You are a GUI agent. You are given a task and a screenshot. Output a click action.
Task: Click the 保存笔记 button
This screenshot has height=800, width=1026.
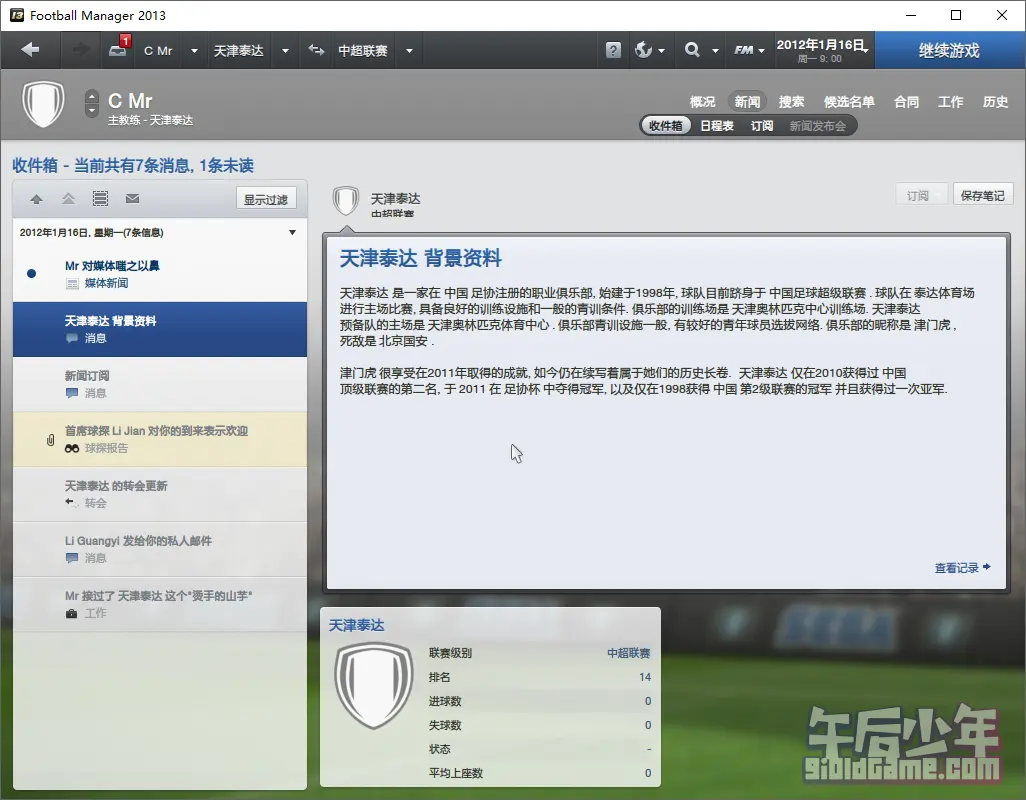(982, 195)
